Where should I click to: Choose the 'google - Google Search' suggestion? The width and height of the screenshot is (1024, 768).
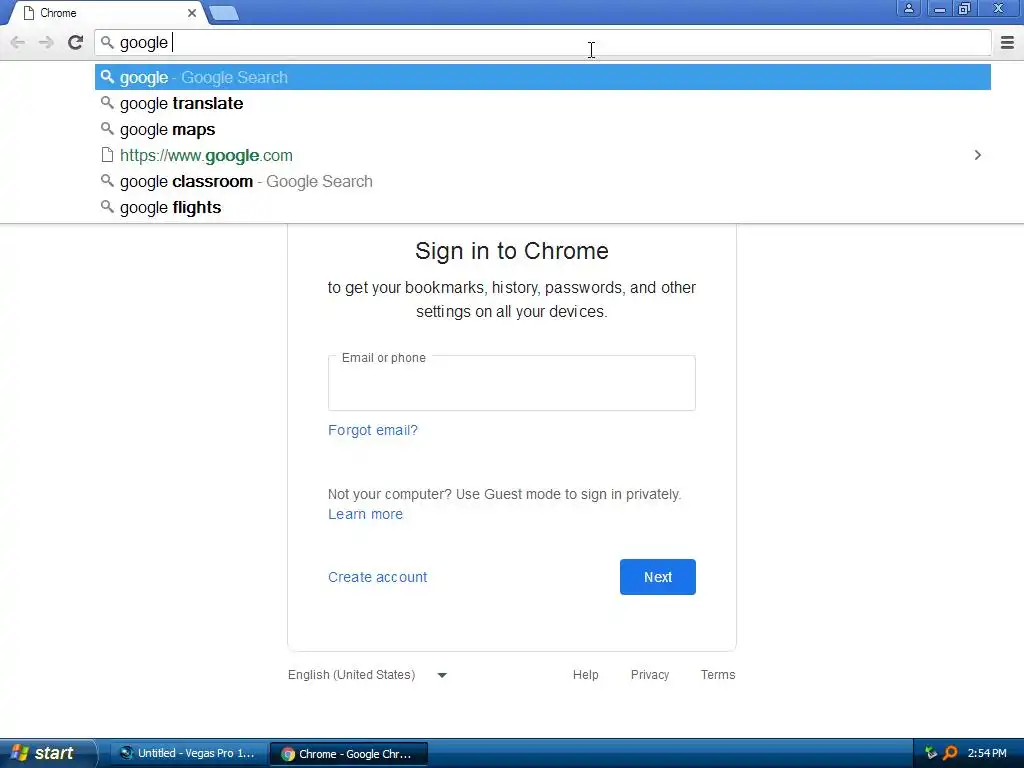543,77
